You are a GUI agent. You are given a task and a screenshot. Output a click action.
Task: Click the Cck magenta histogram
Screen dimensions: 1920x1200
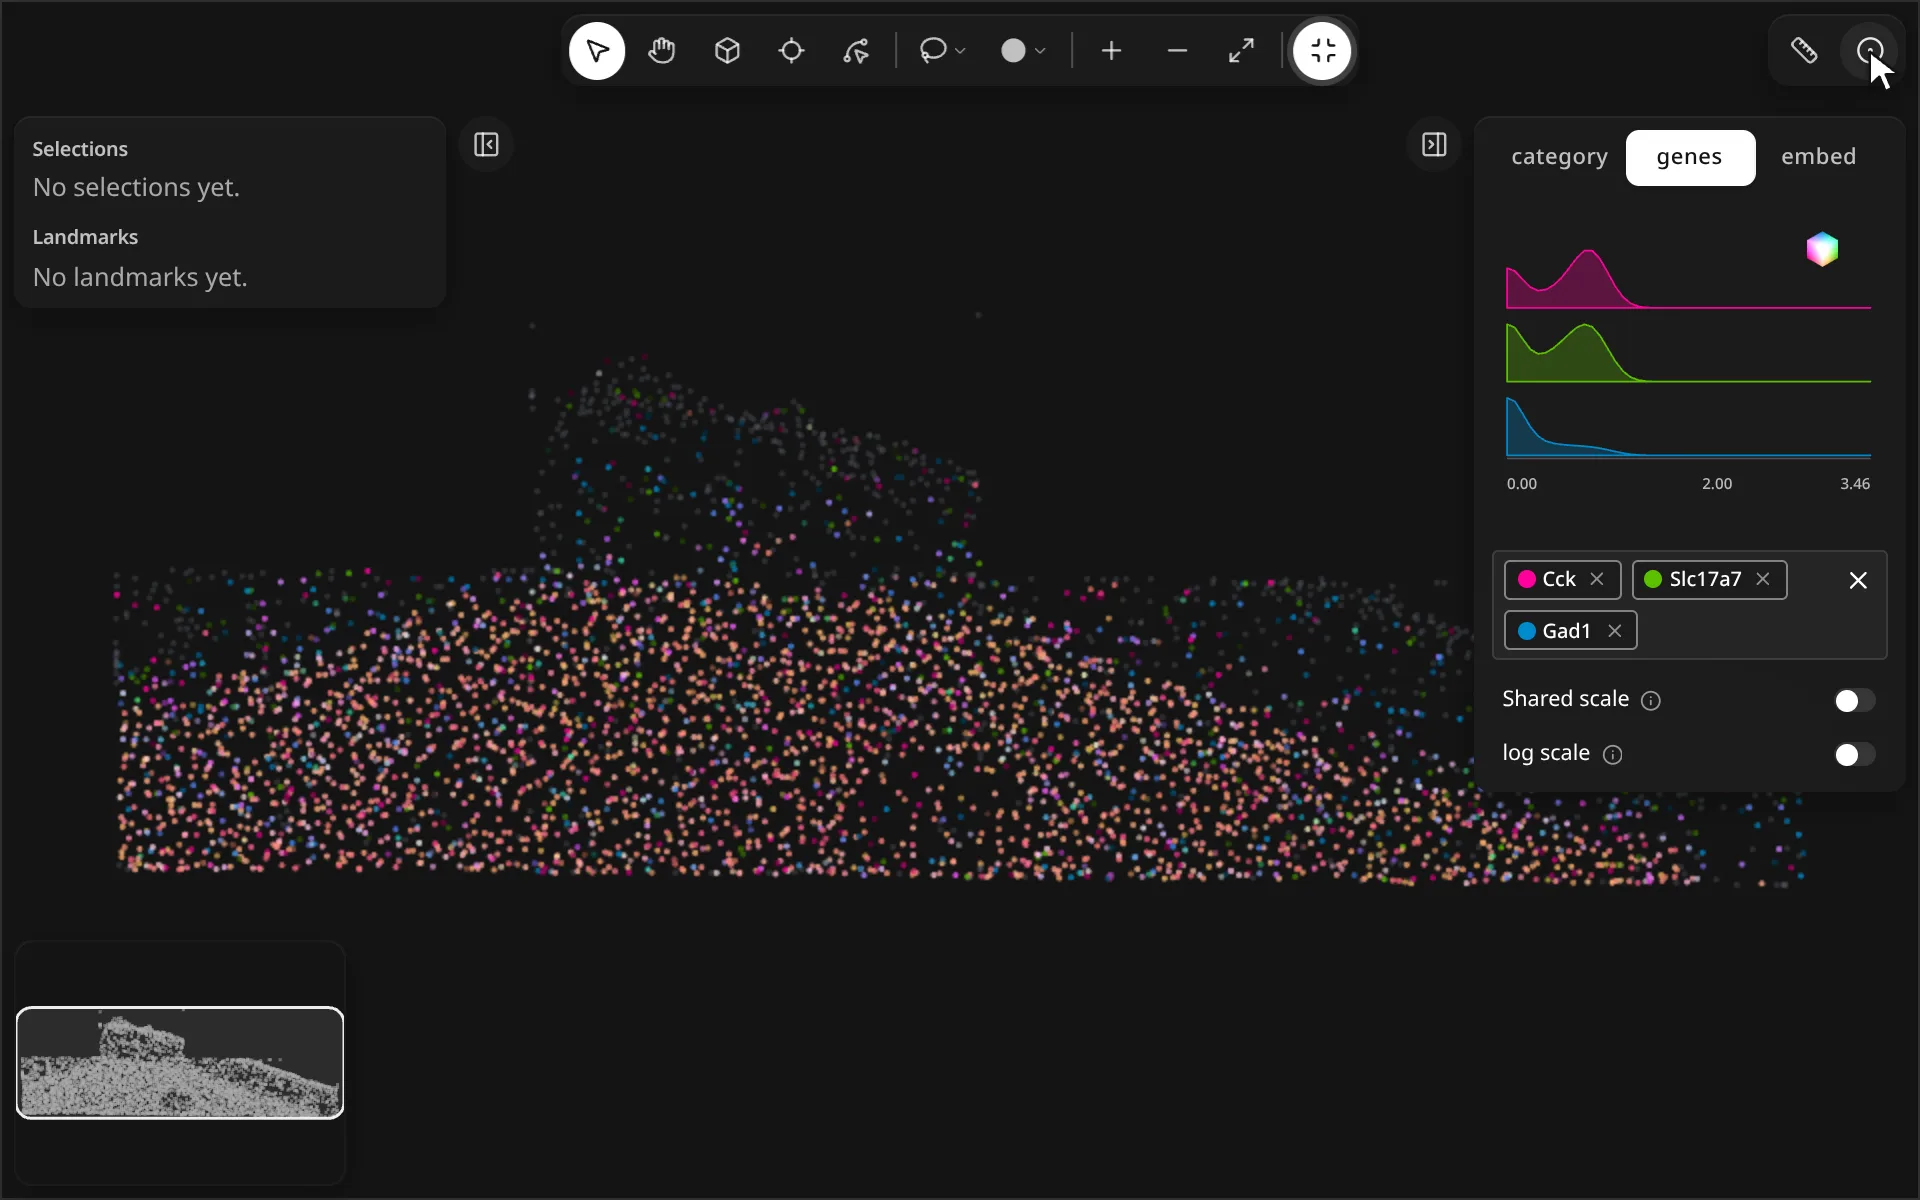[x=1688, y=279]
